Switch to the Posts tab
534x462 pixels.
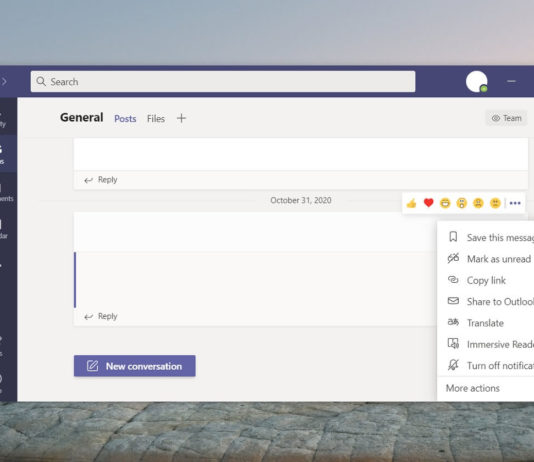pyautogui.click(x=125, y=118)
